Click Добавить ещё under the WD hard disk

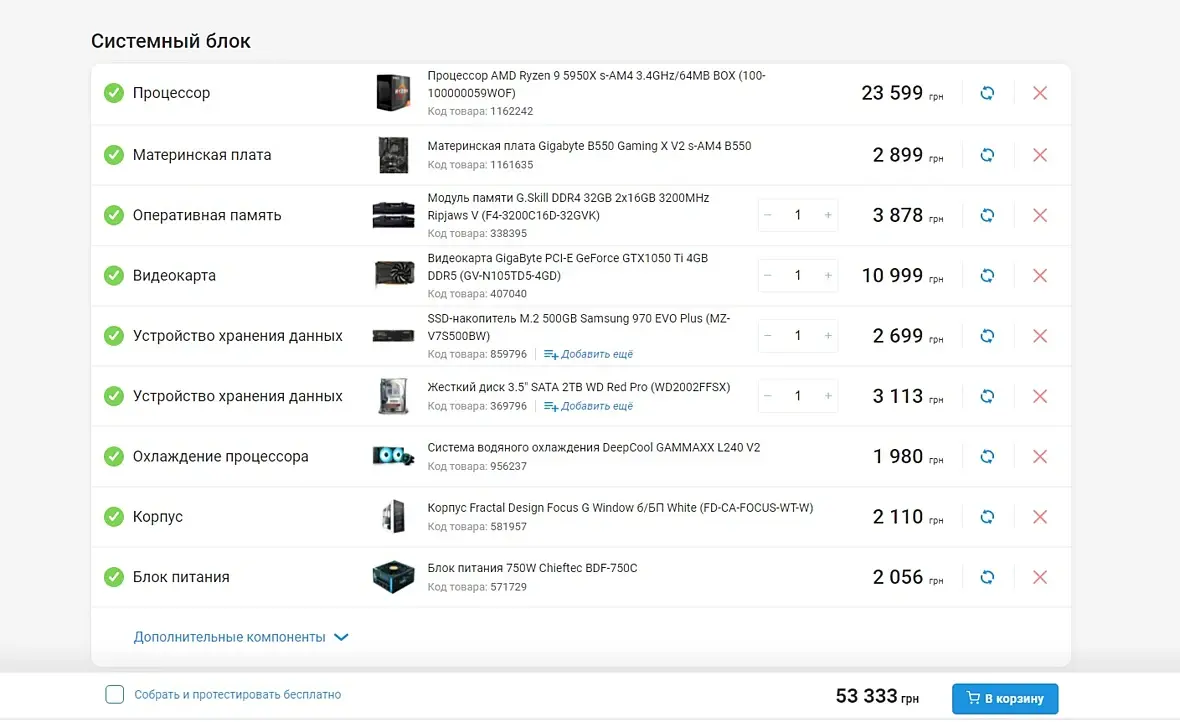(x=588, y=407)
